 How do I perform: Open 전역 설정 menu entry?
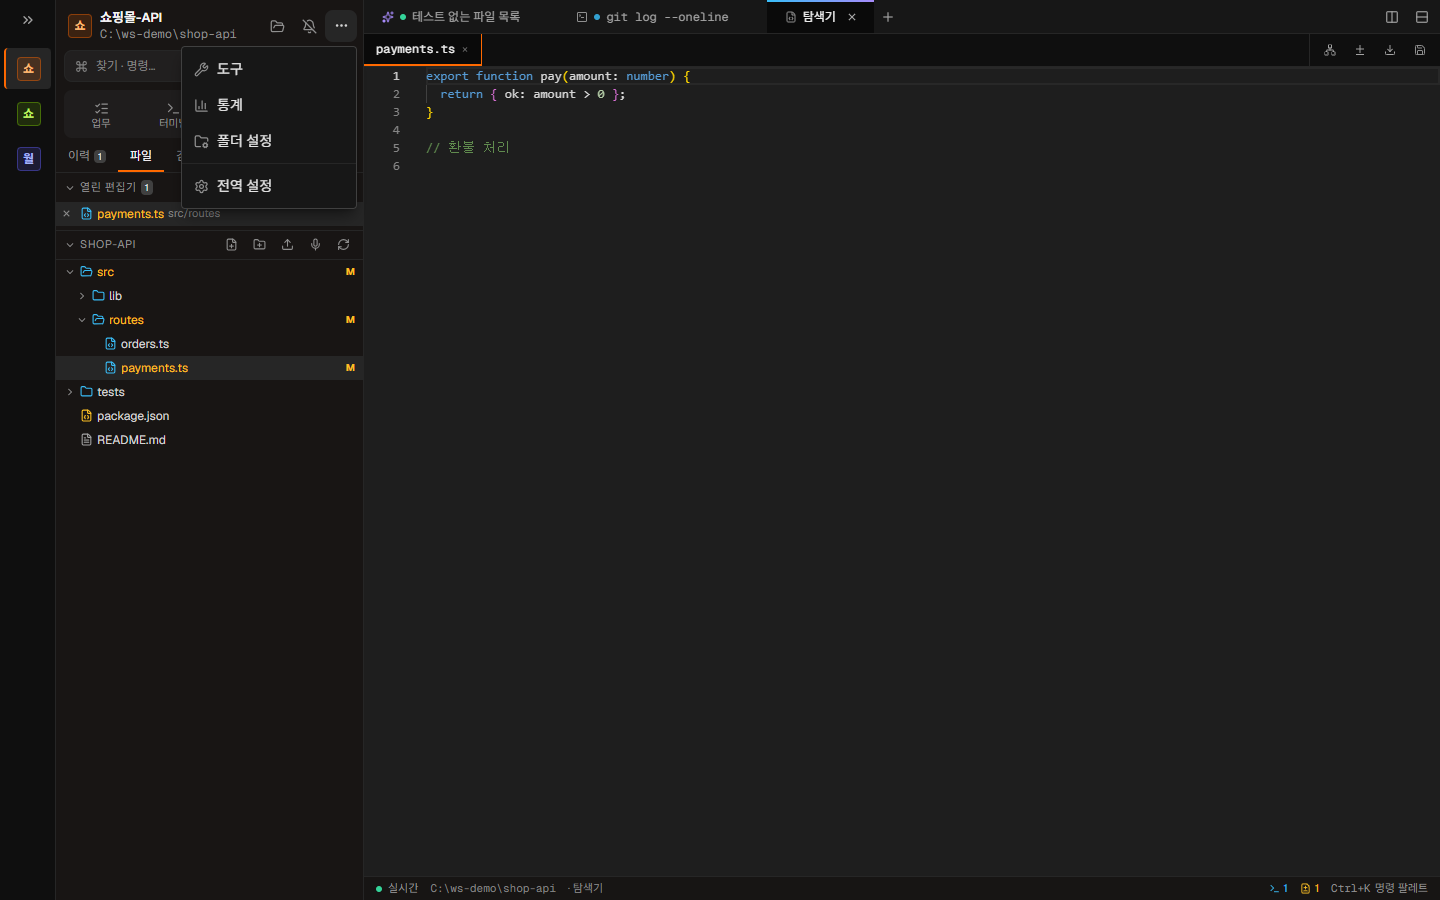269,186
